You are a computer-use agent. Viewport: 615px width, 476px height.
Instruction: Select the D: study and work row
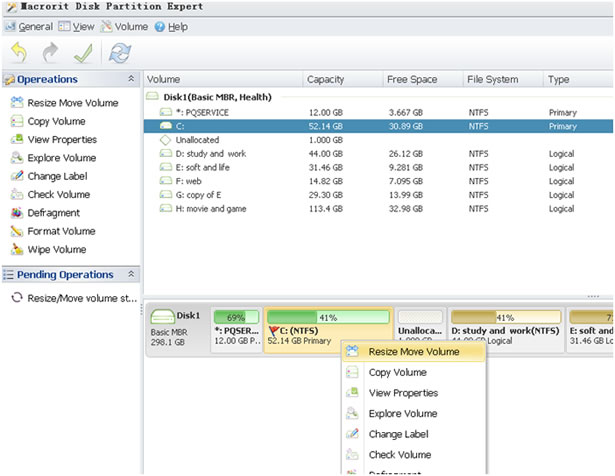coord(378,154)
